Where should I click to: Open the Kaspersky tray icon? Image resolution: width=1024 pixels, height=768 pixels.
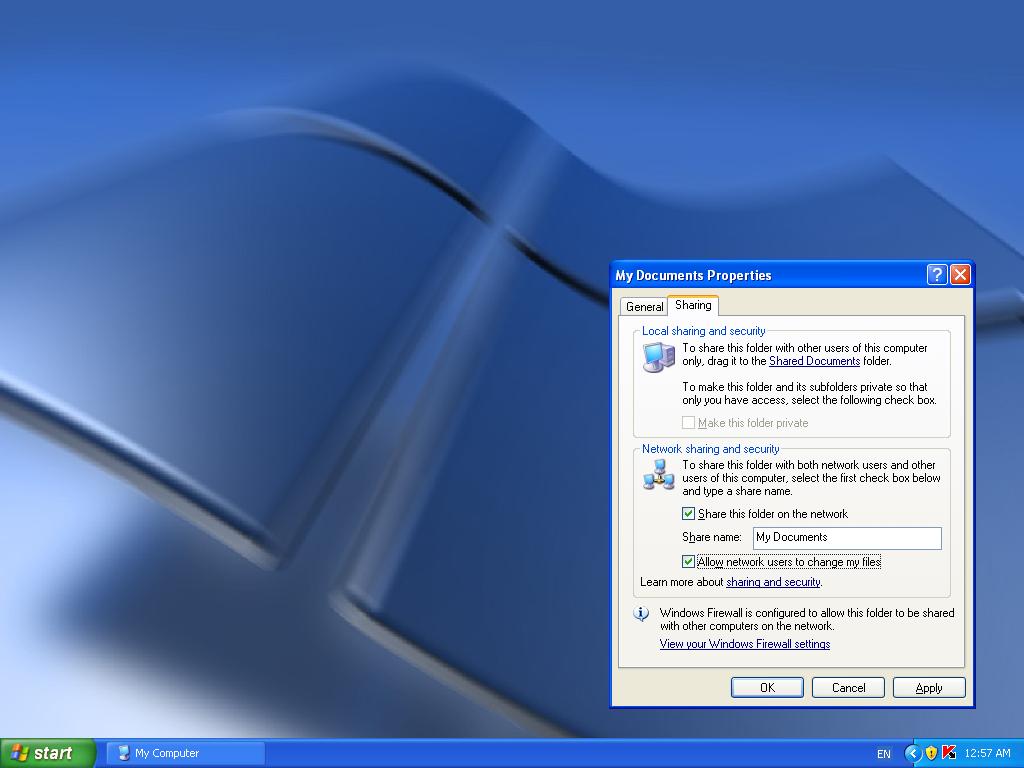click(x=949, y=753)
